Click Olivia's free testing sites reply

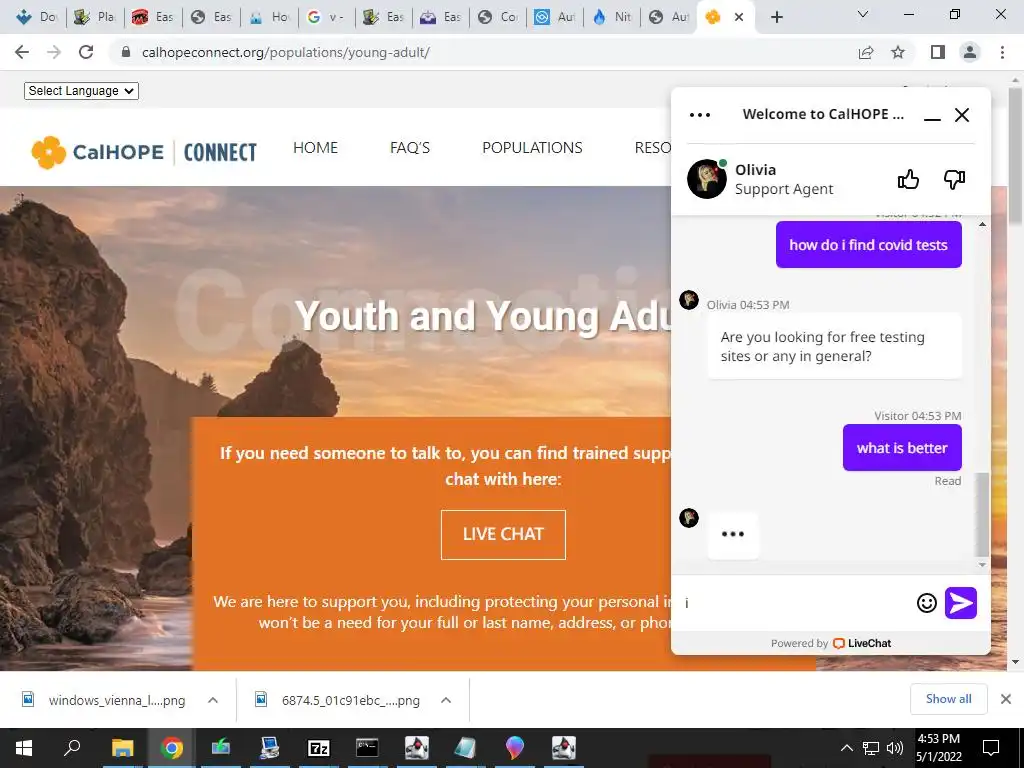[x=834, y=346]
